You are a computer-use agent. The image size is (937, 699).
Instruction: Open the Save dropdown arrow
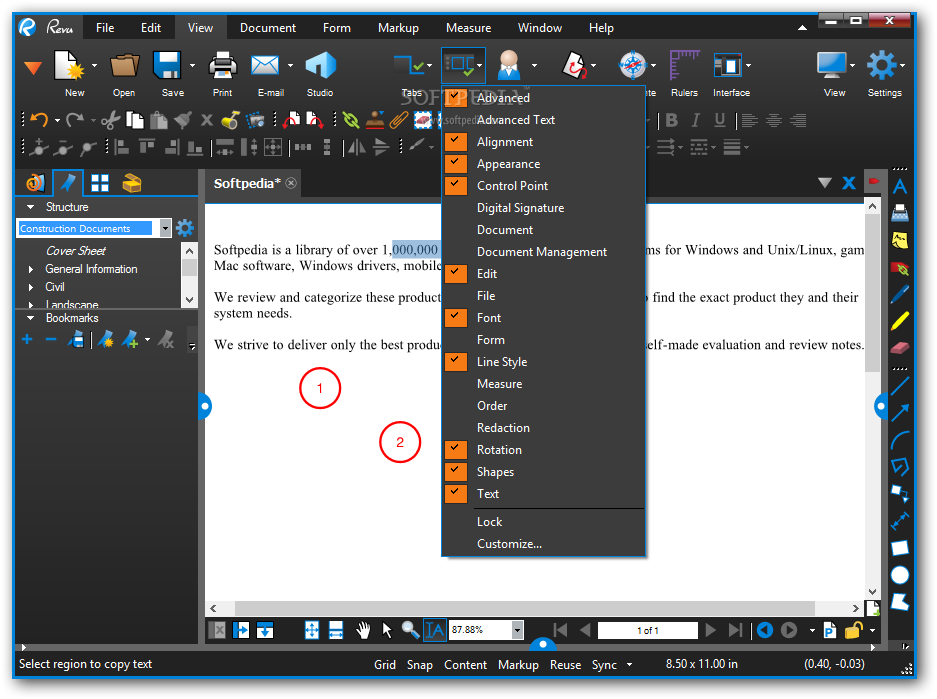pos(192,65)
